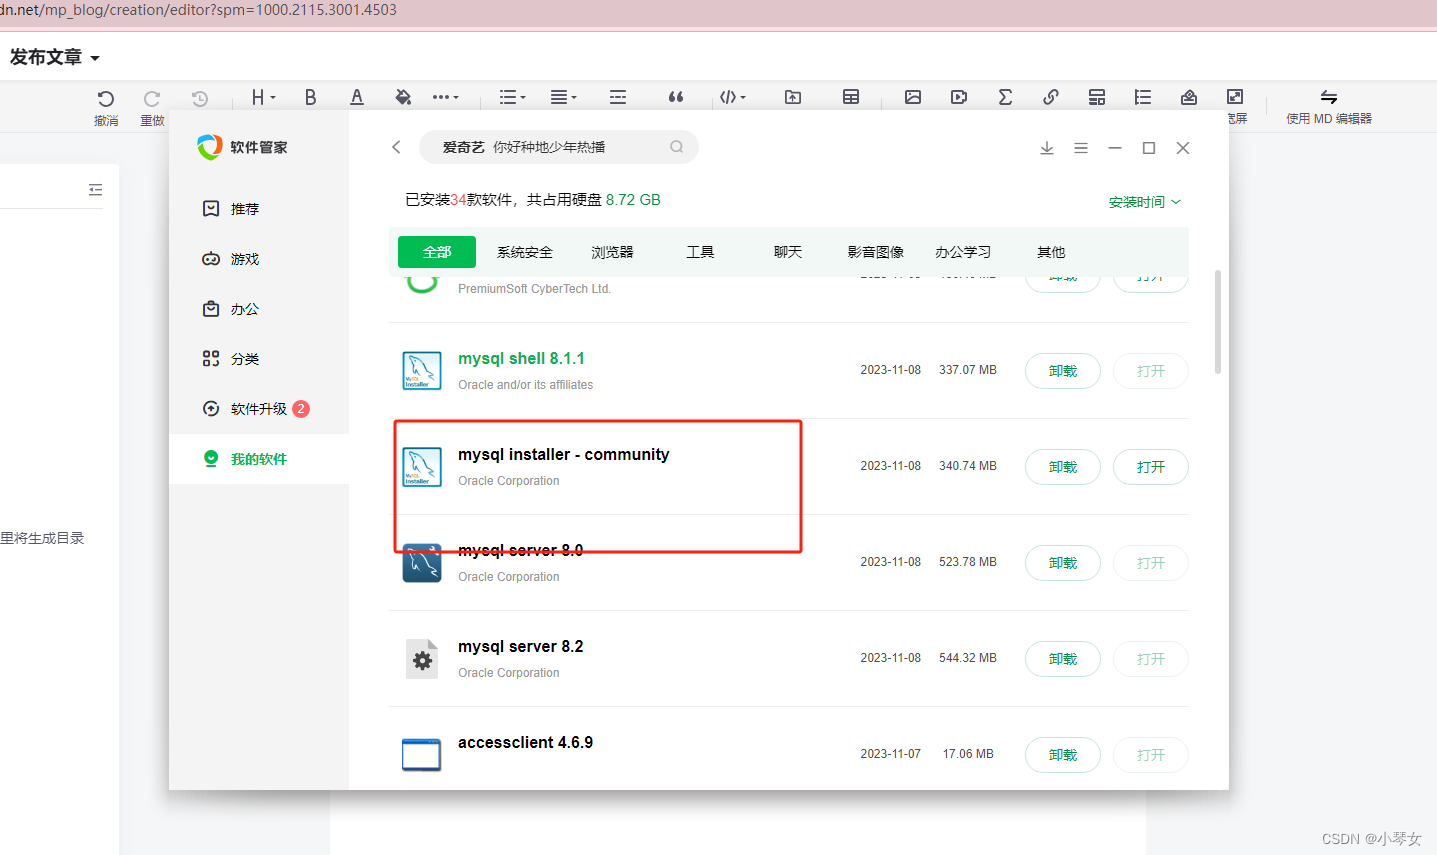Image resolution: width=1437 pixels, height=855 pixels.
Task: Open mysql installer - community
Action: [1151, 467]
